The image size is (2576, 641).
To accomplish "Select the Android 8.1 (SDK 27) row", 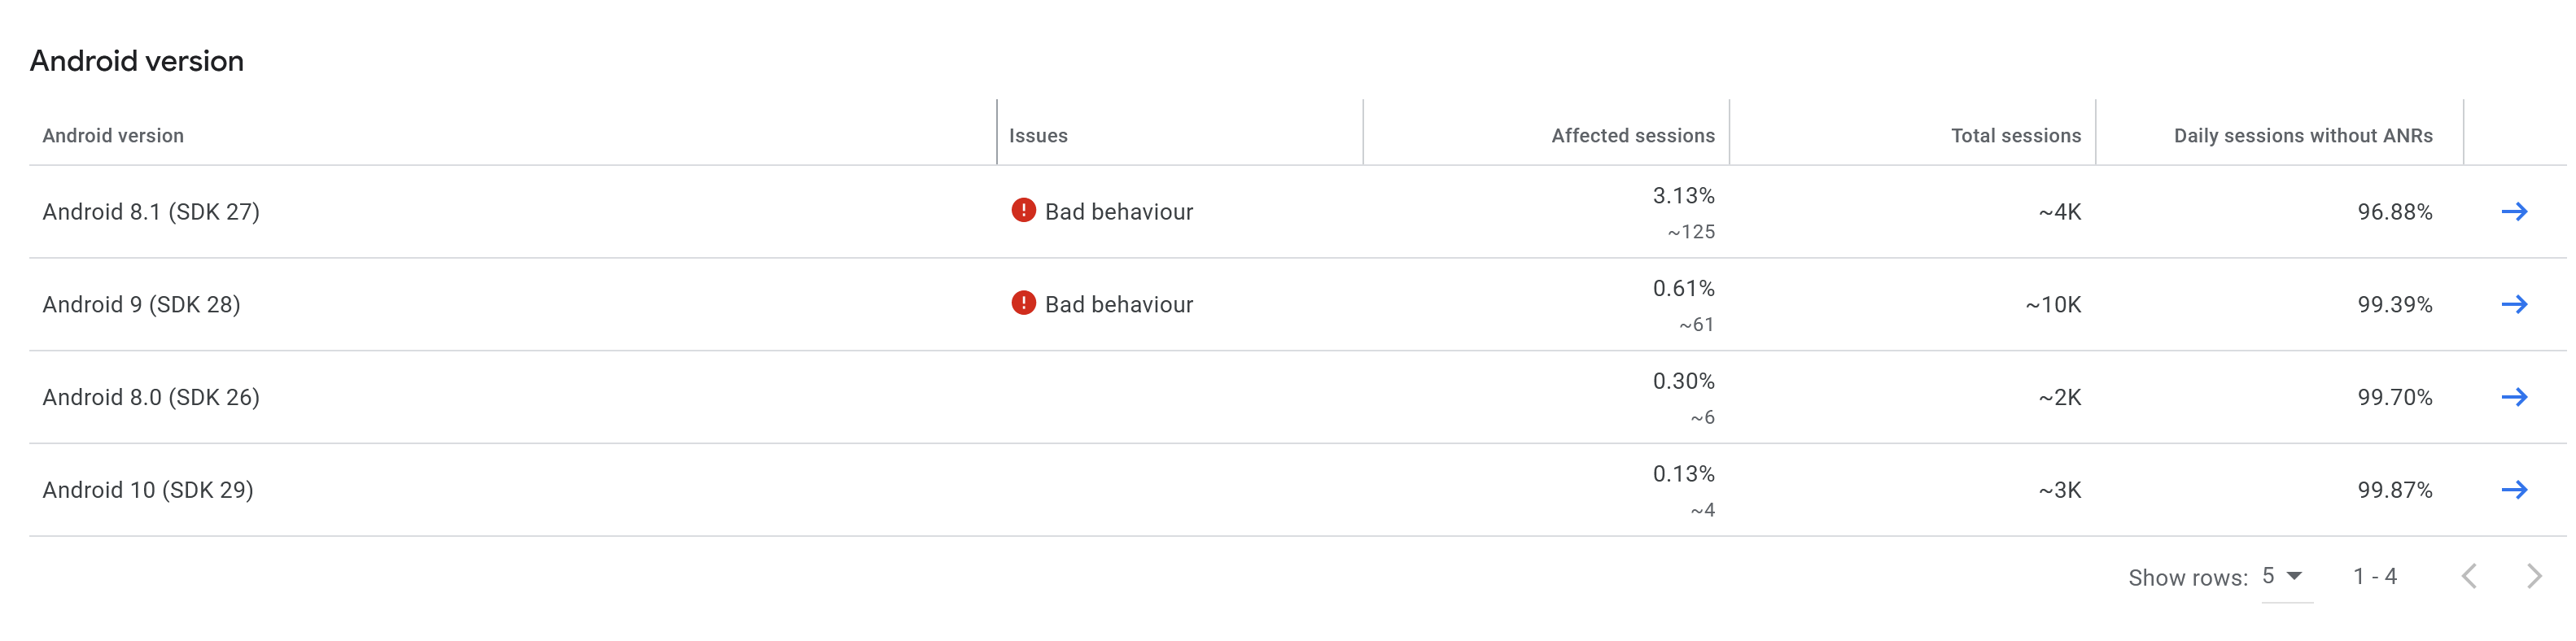I will click(x=151, y=212).
